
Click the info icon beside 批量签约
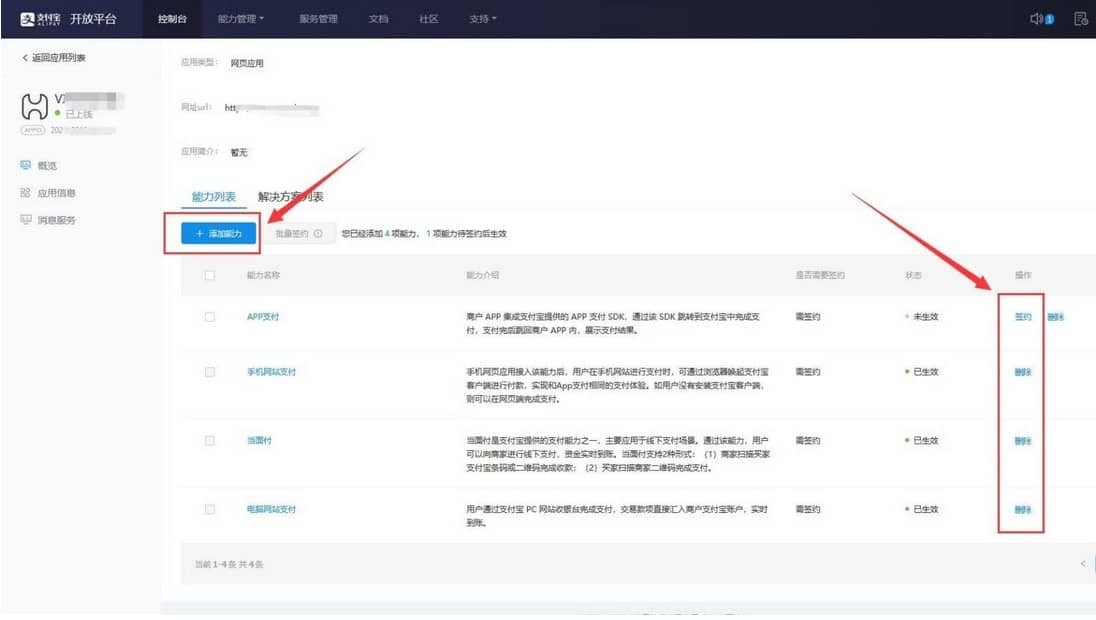click(x=318, y=233)
